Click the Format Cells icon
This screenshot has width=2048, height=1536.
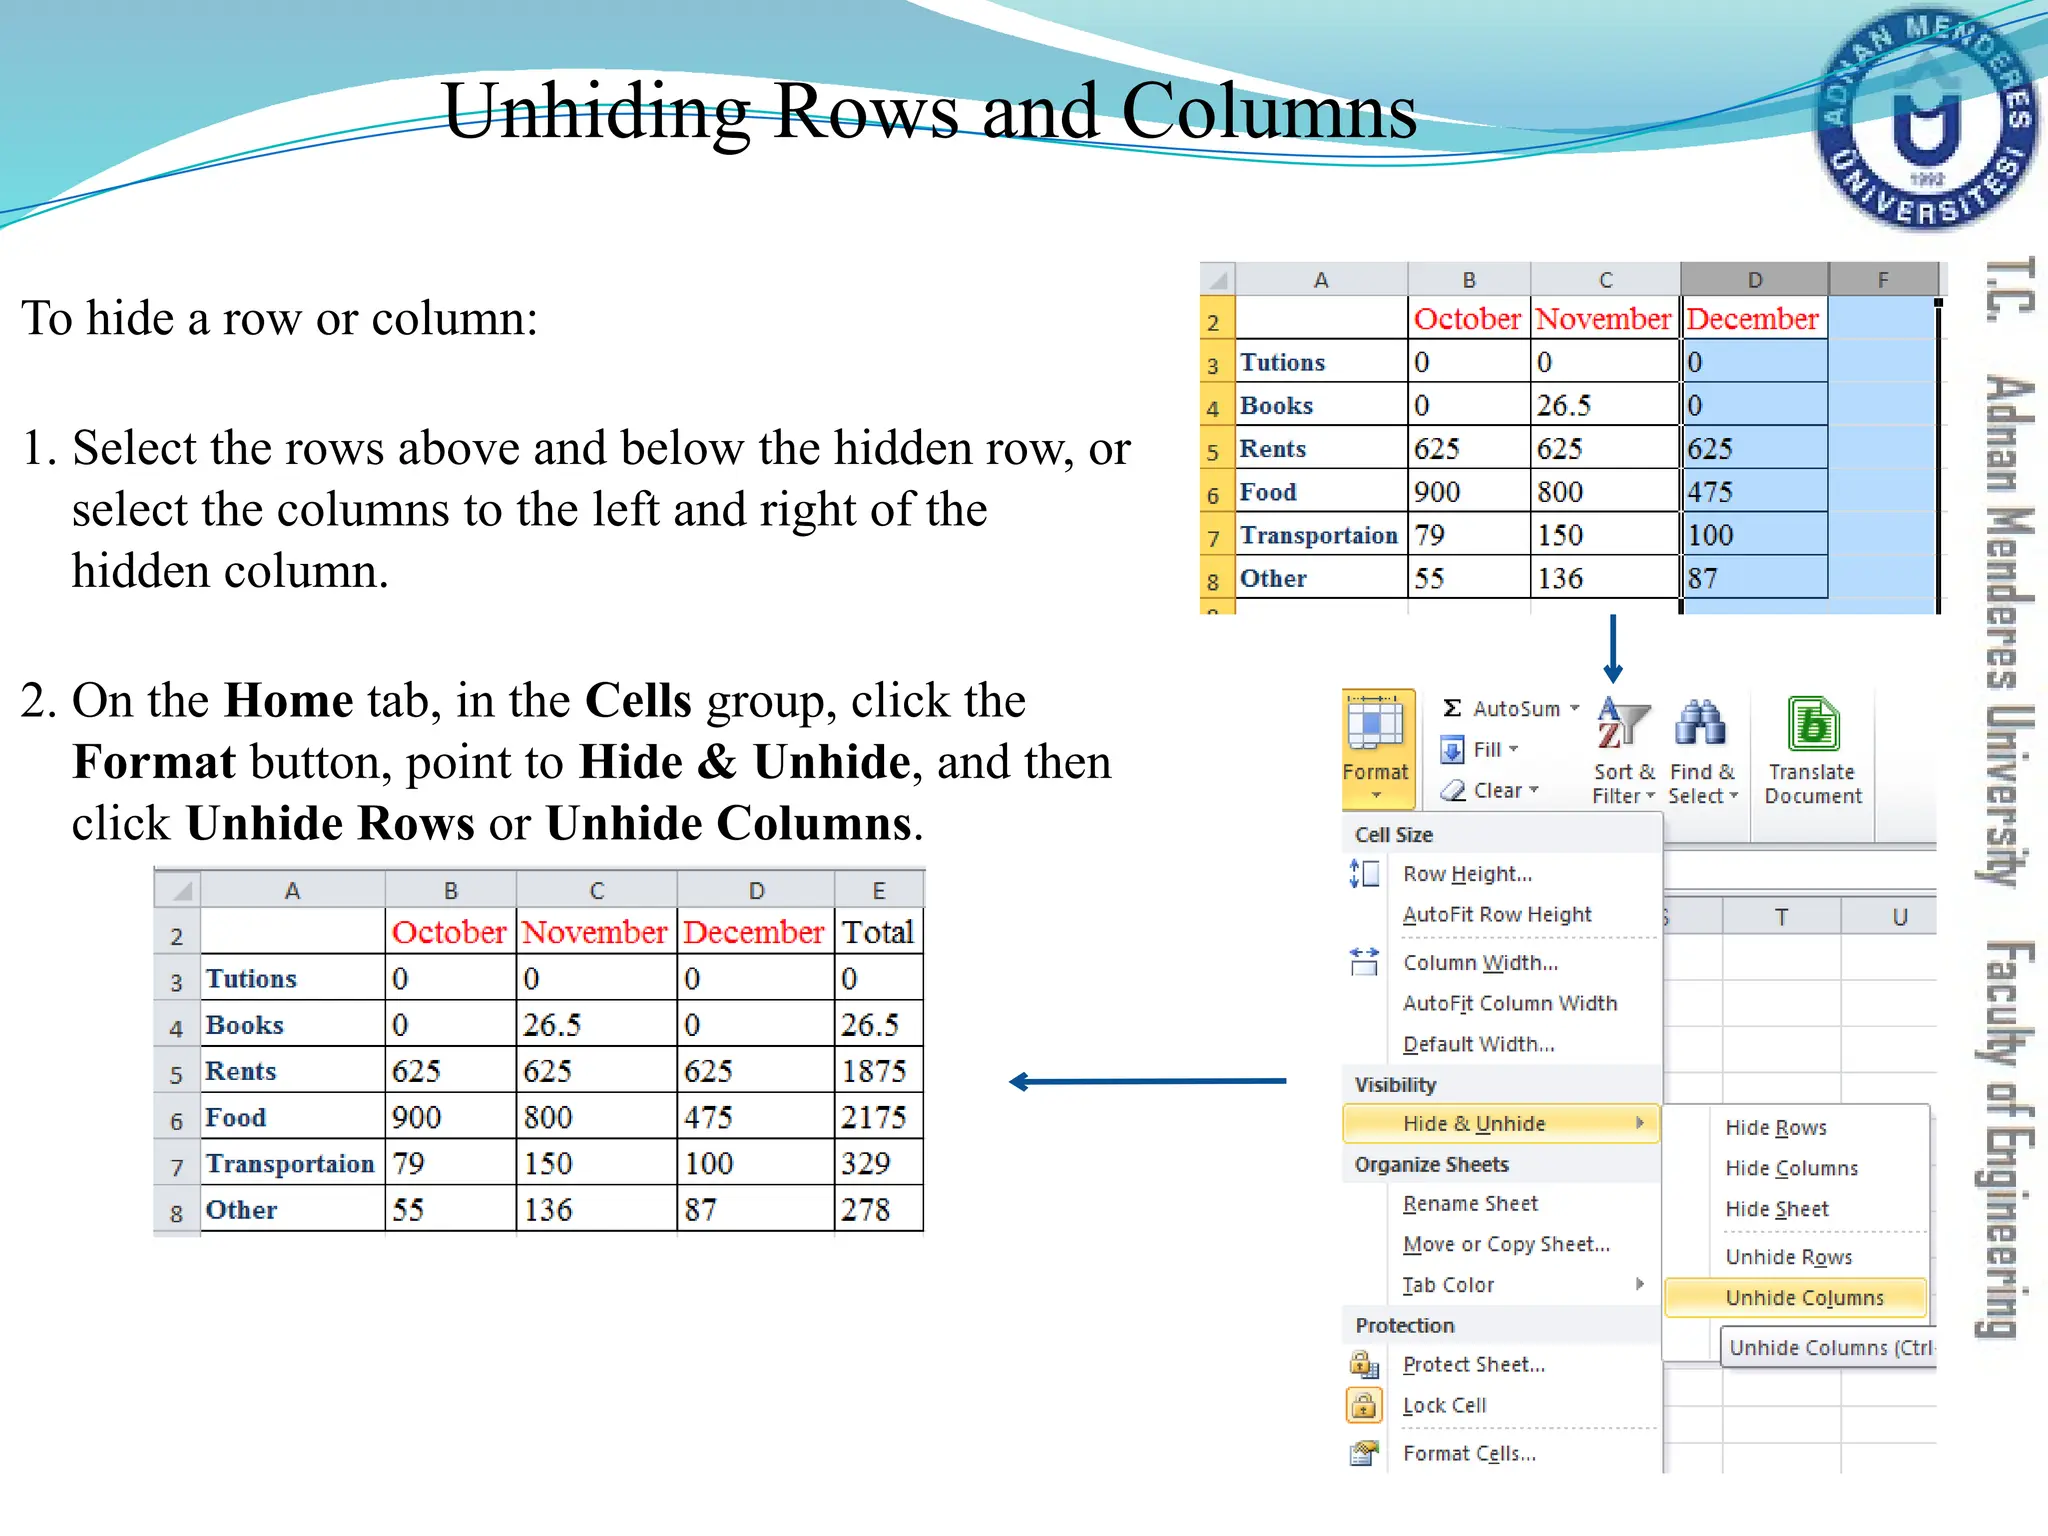1364,1453
